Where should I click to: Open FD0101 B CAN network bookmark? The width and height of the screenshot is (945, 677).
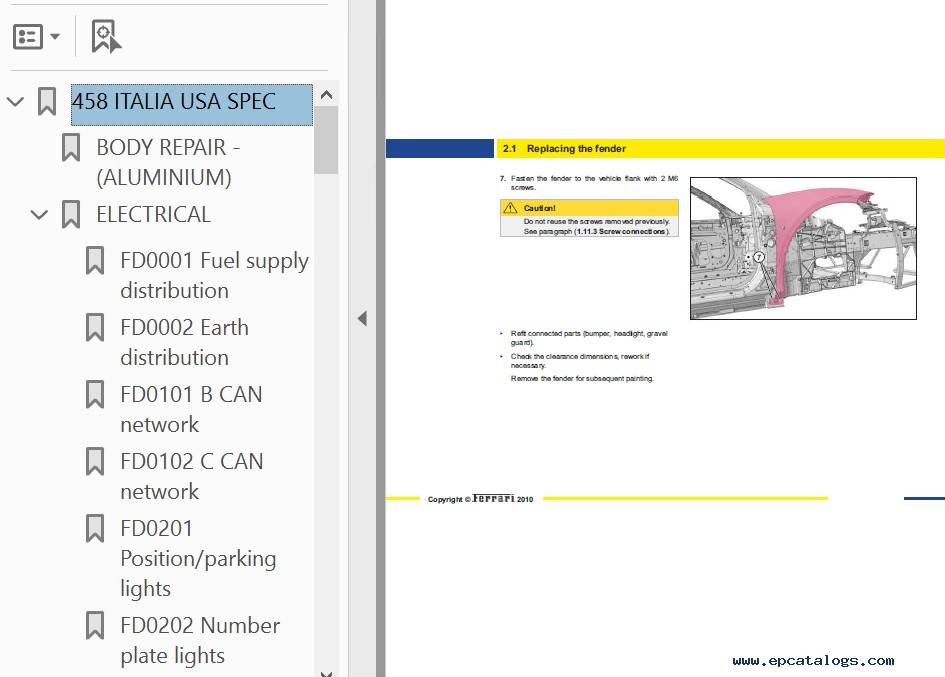192,409
